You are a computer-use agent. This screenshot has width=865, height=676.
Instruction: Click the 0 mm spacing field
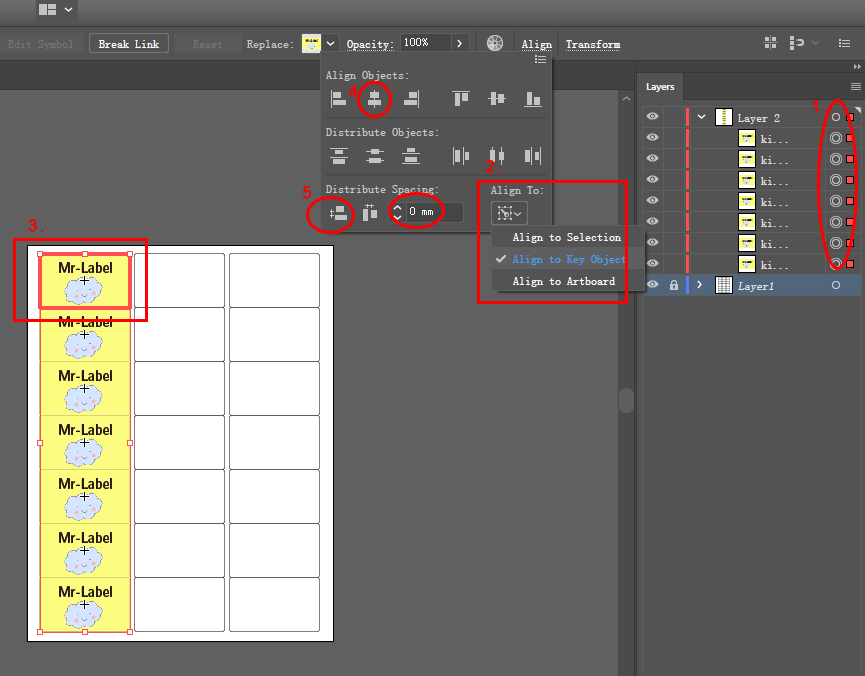pyautogui.click(x=435, y=212)
